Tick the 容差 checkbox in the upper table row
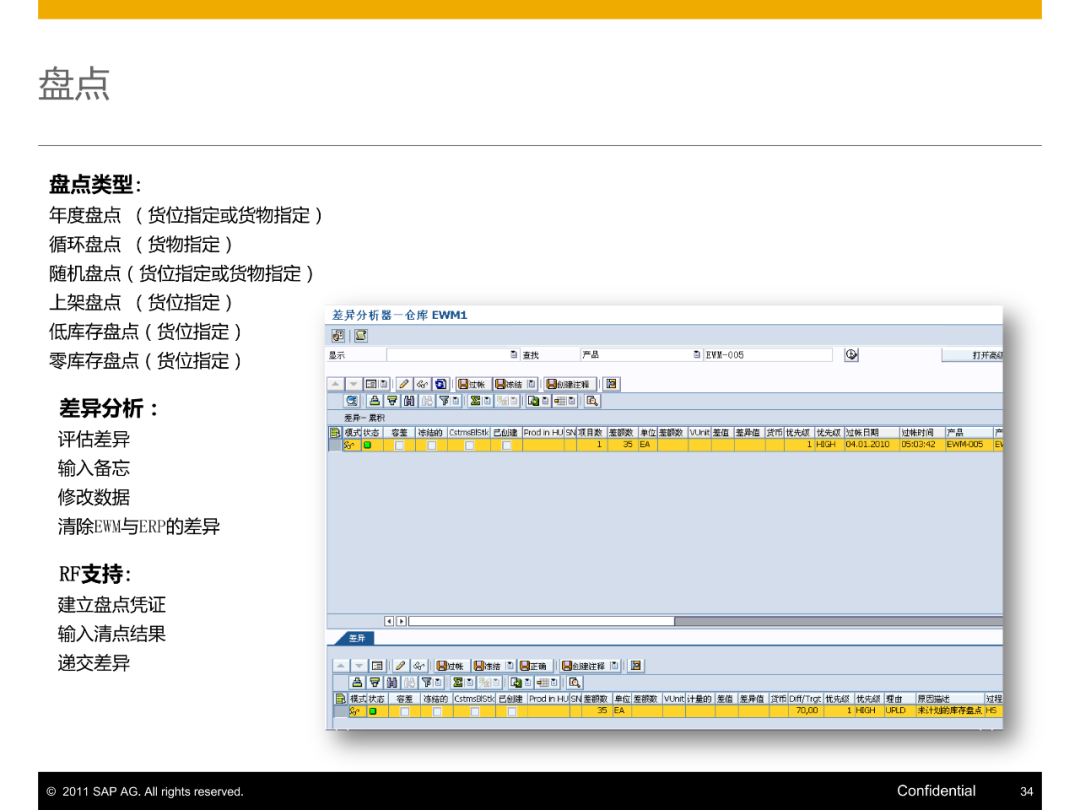1080x810 pixels. [399, 446]
